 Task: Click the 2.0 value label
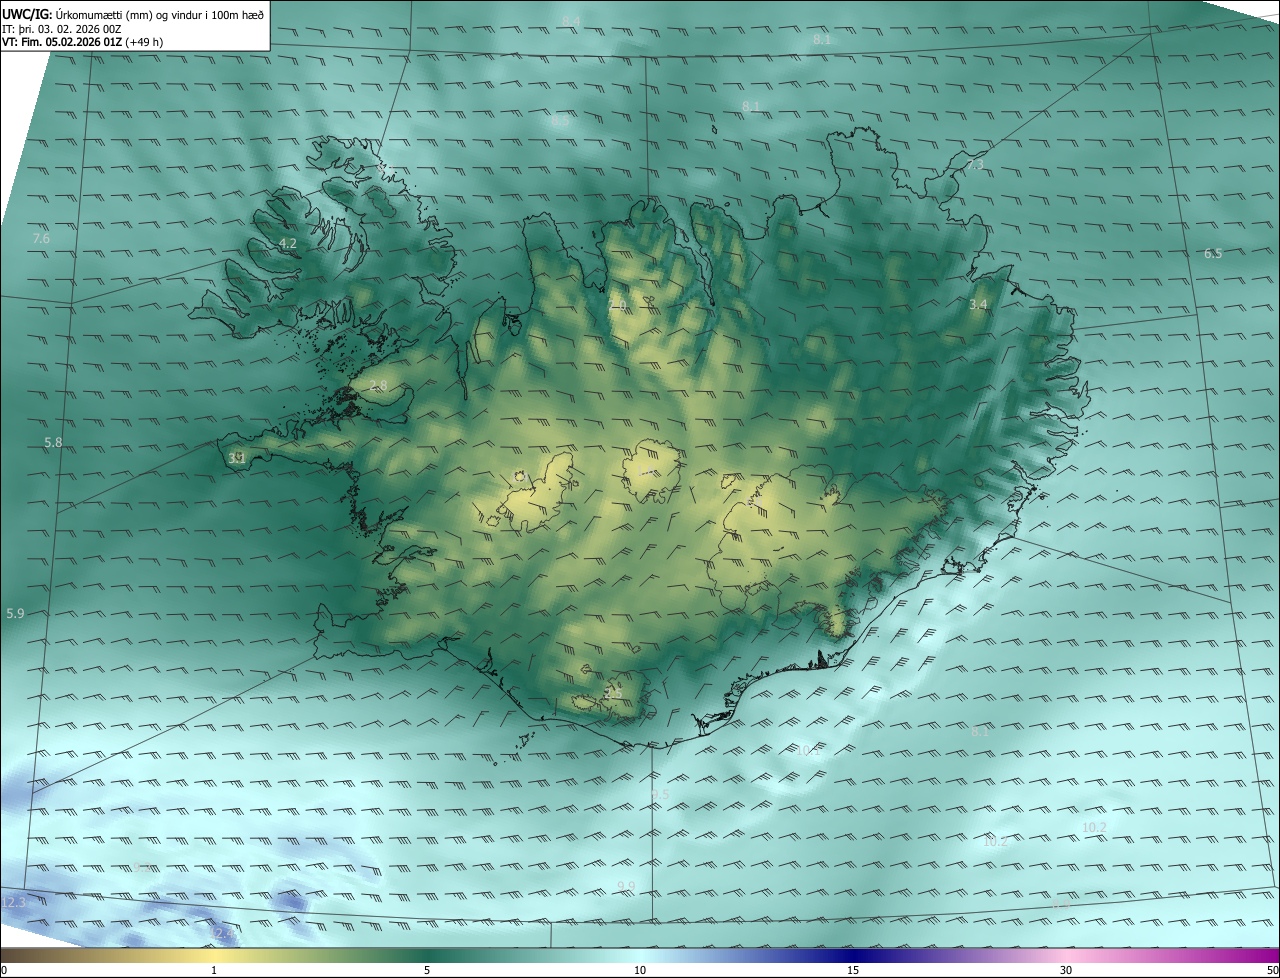pyautogui.click(x=617, y=305)
